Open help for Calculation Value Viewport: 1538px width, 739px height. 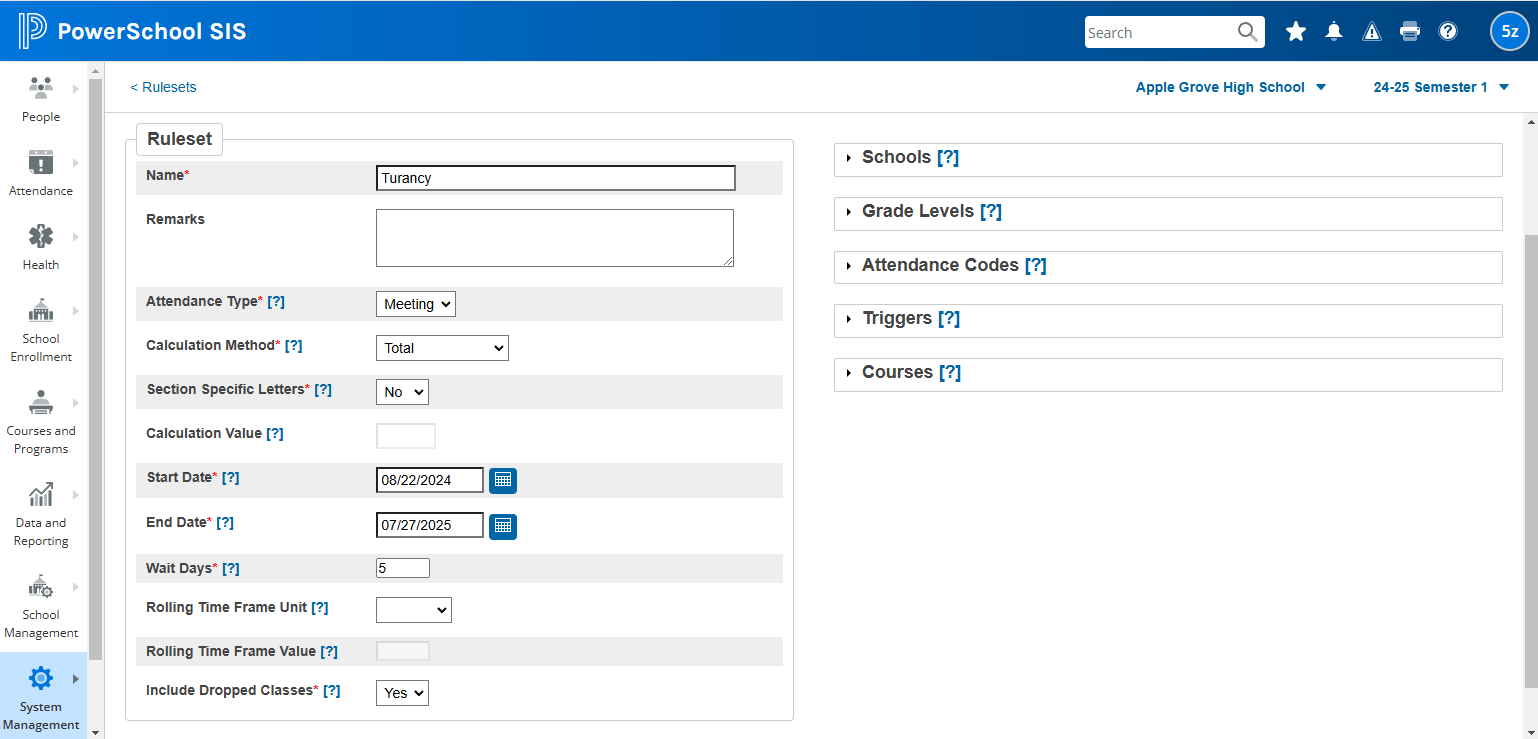coord(275,433)
